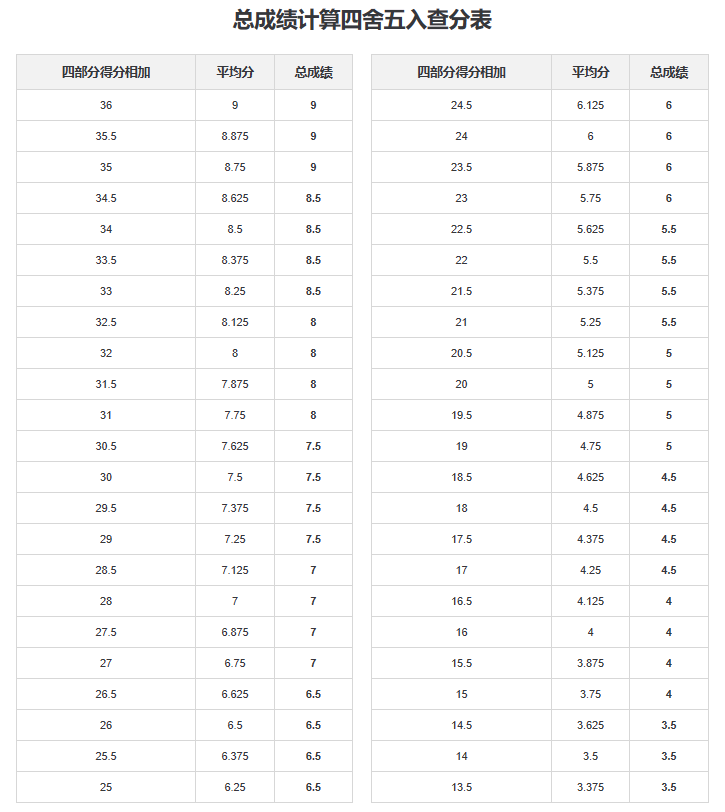Select the sum cell 20.5

pyautogui.click(x=461, y=353)
